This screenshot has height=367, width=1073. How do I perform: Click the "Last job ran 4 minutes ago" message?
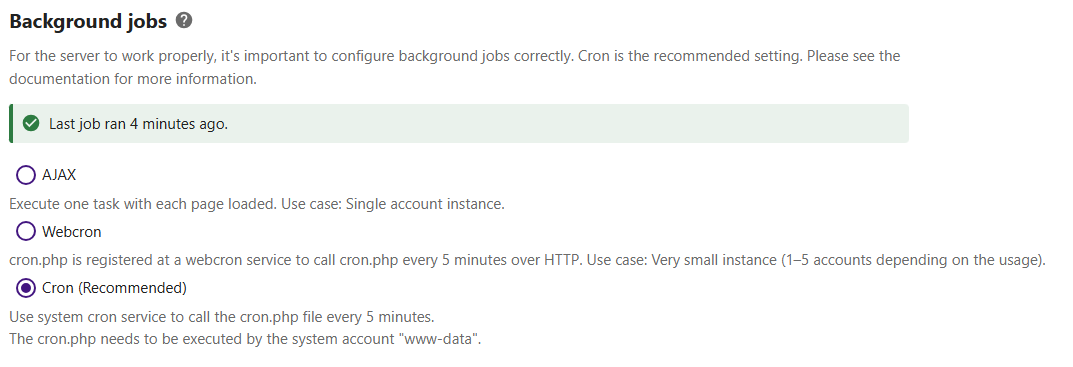pyautogui.click(x=138, y=124)
